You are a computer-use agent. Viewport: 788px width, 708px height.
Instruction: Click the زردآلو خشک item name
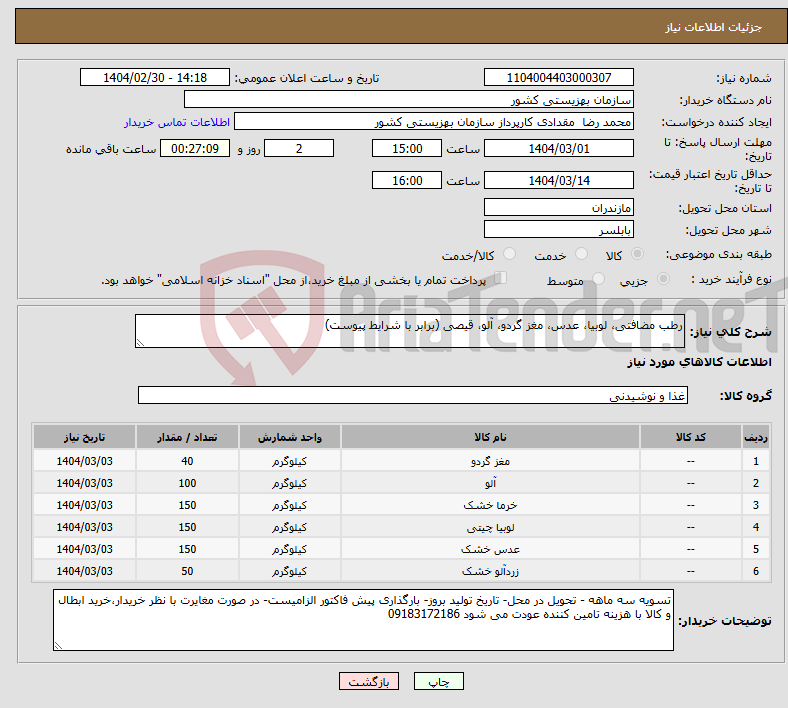click(490, 571)
